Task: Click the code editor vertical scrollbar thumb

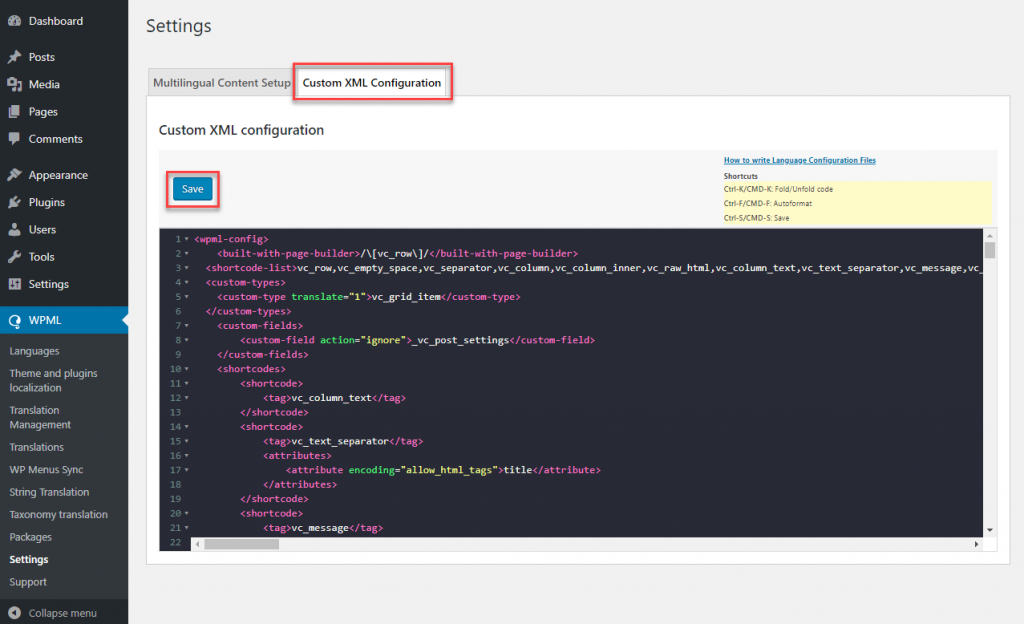Action: (x=990, y=250)
